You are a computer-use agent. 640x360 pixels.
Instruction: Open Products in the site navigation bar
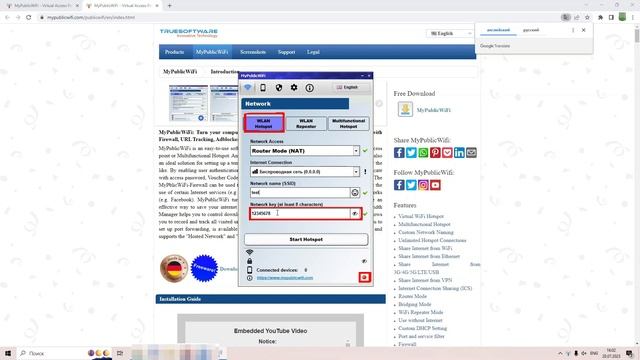pyautogui.click(x=174, y=52)
